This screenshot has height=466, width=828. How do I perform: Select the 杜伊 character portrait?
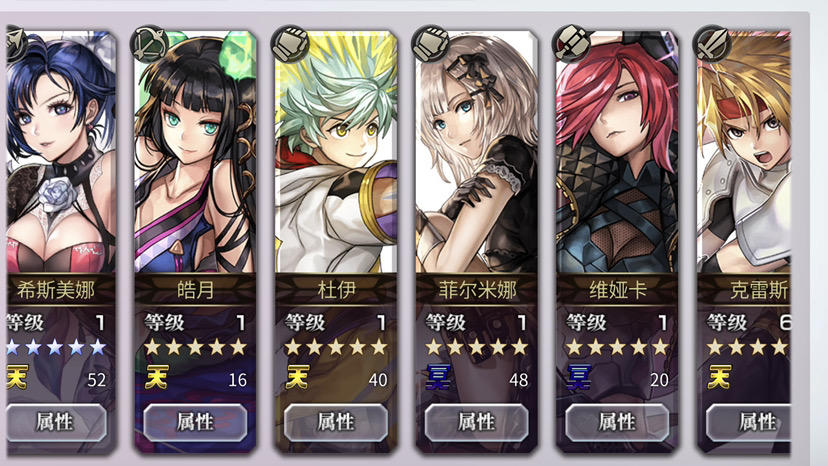point(336,152)
